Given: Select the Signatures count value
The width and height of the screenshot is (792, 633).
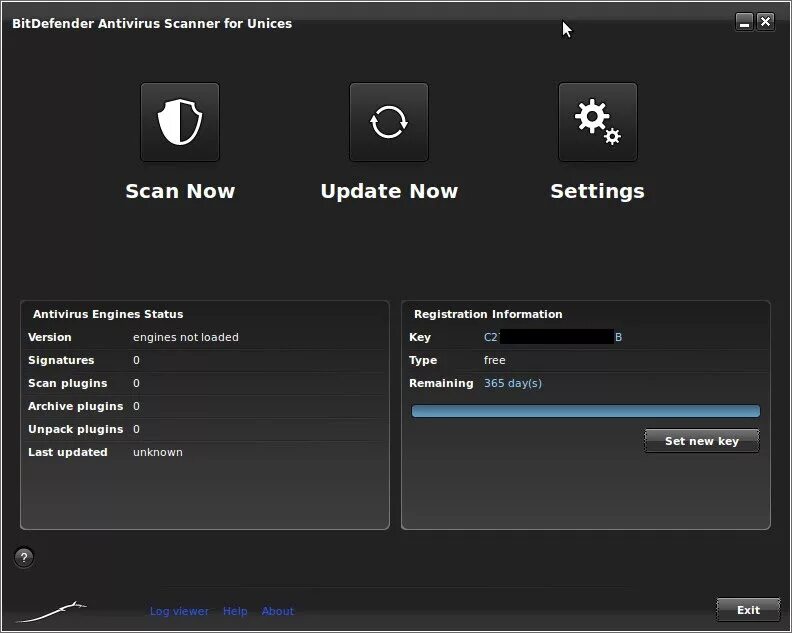Looking at the screenshot, I should [136, 360].
